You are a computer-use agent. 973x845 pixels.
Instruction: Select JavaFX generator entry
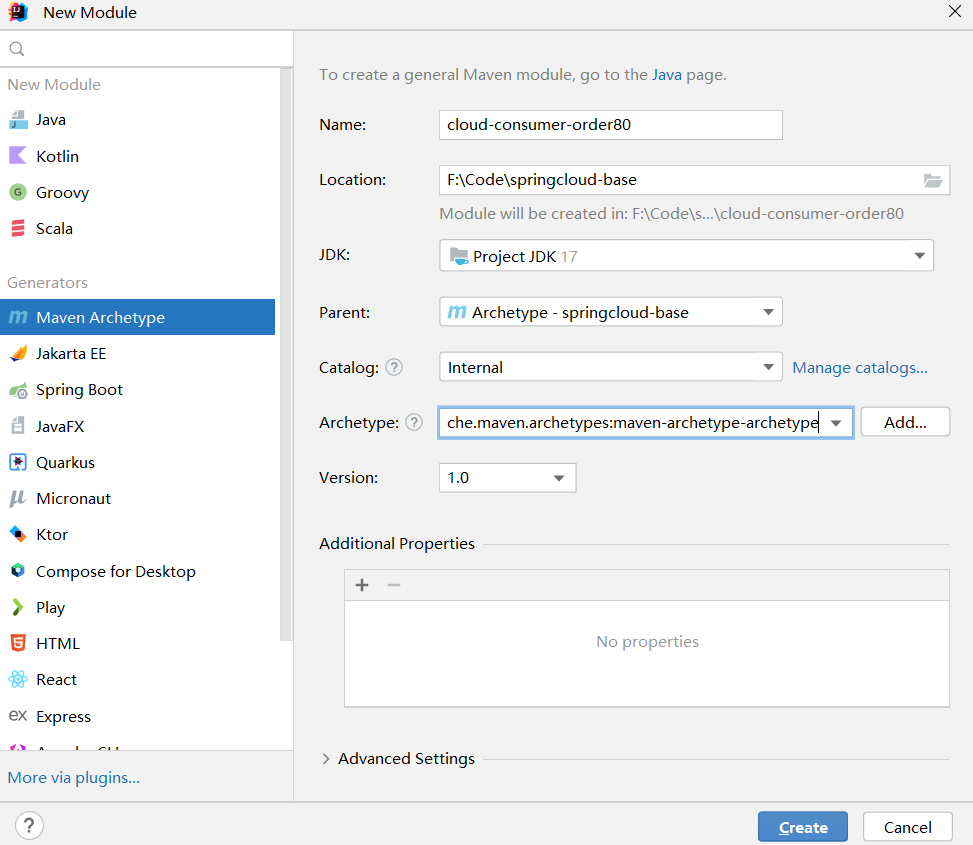tap(138, 426)
